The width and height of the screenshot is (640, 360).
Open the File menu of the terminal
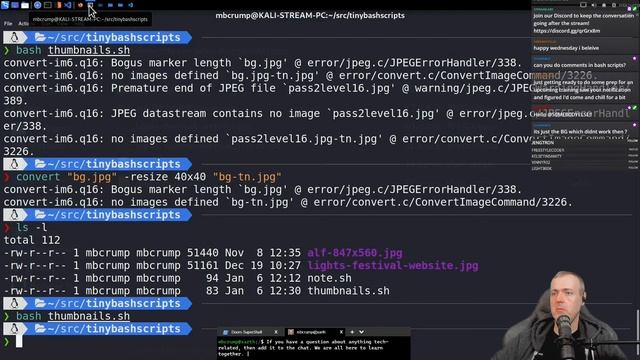[x=8, y=23]
